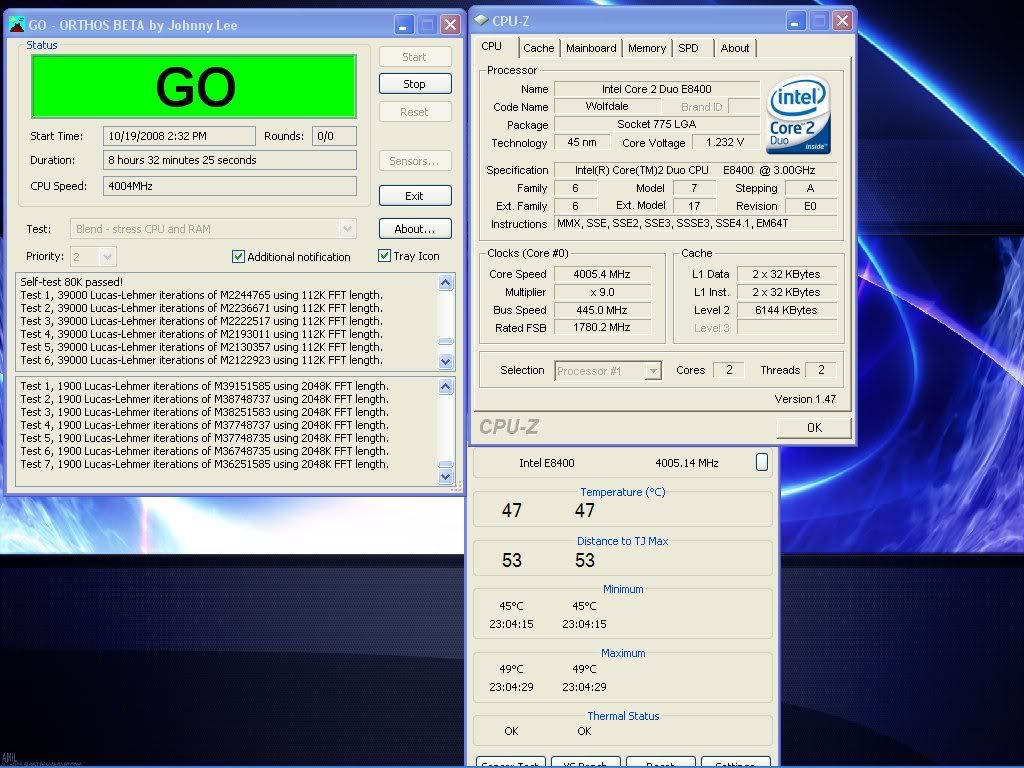Click the Core Speed value 4005.4 MHz

[602, 274]
